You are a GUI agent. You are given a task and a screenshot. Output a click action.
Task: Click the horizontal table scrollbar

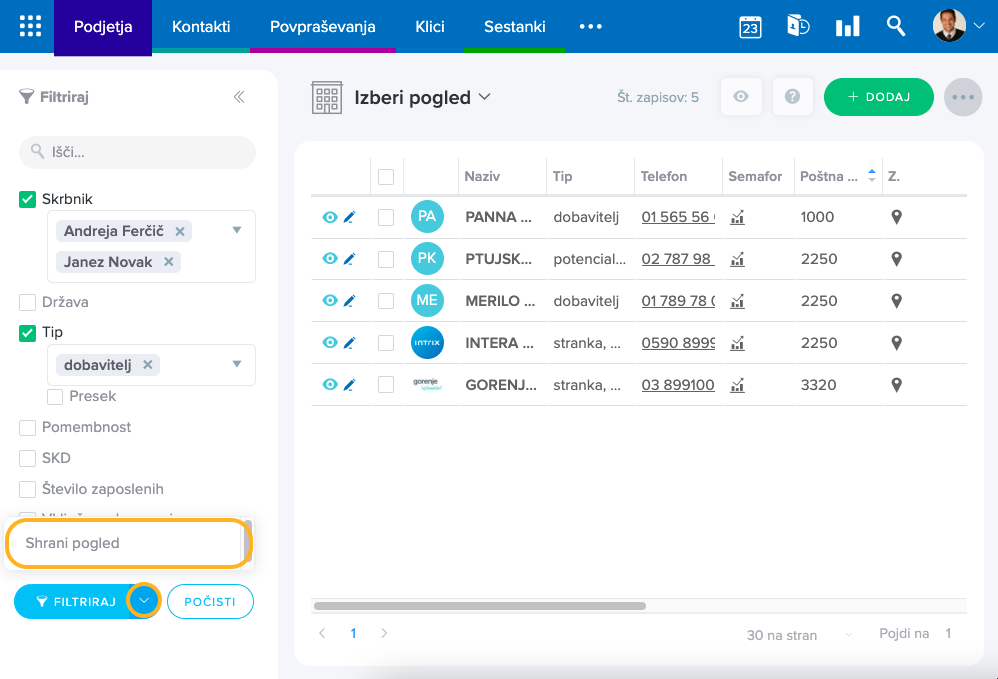point(480,606)
